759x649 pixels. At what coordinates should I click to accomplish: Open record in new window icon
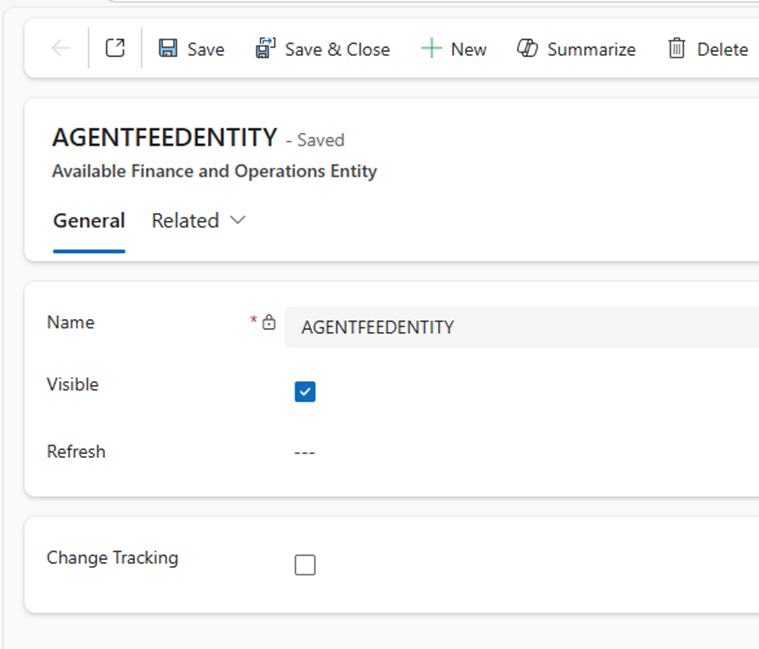[115, 48]
